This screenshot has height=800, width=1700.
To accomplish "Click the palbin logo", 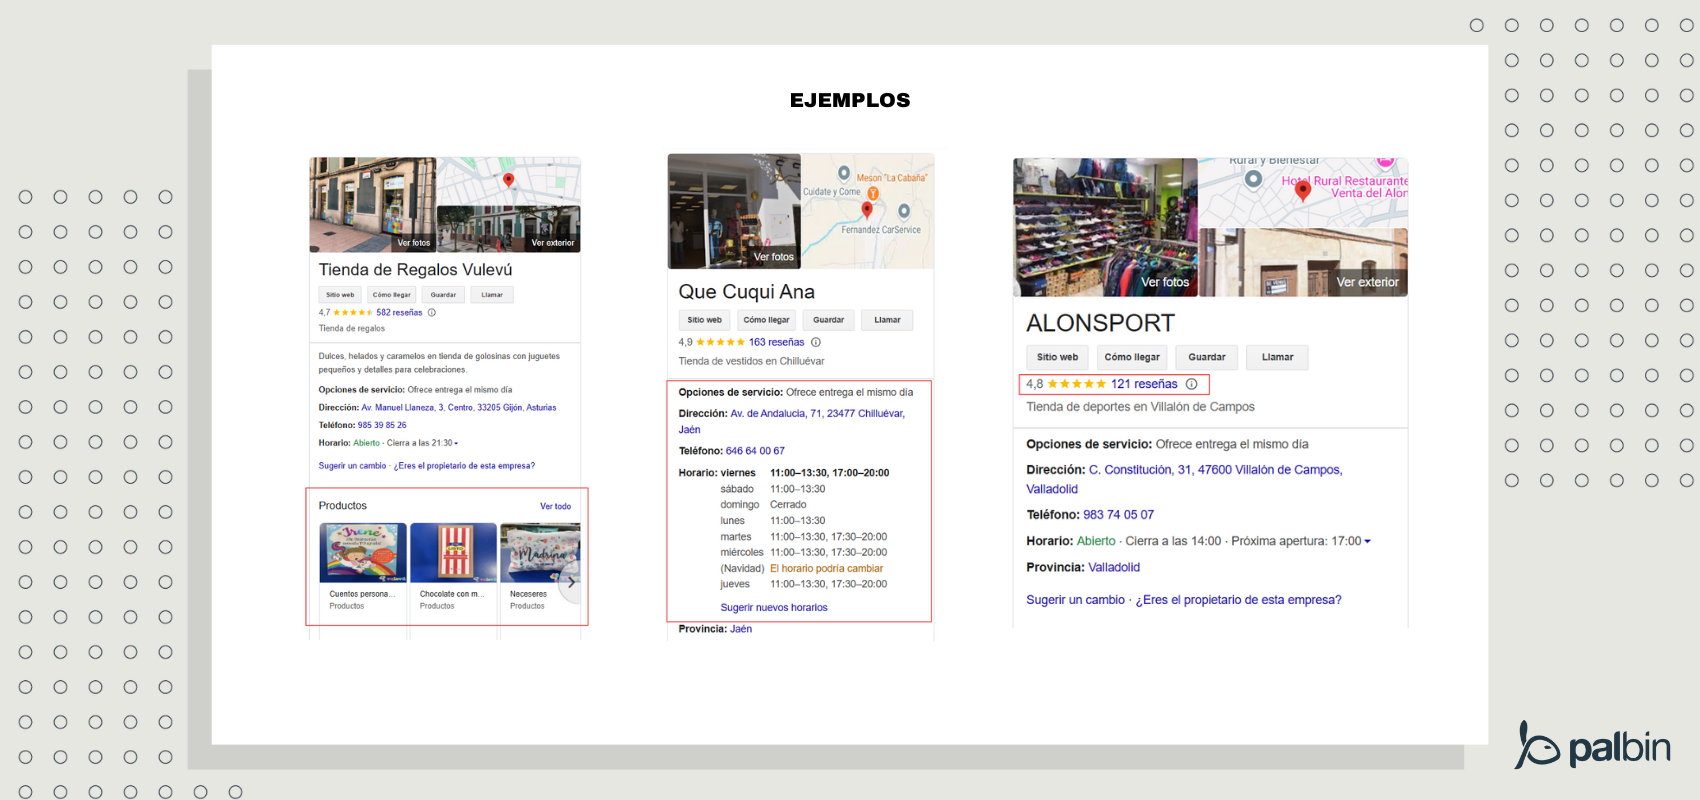I will click(x=1592, y=746).
